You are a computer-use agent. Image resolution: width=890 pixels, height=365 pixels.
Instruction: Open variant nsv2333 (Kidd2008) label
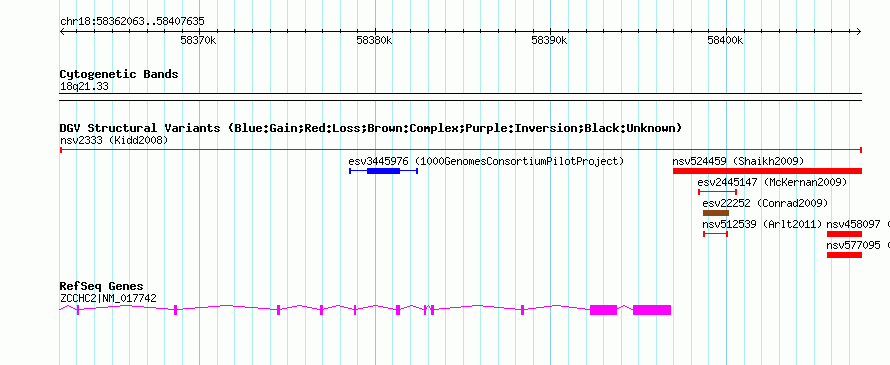click(114, 140)
